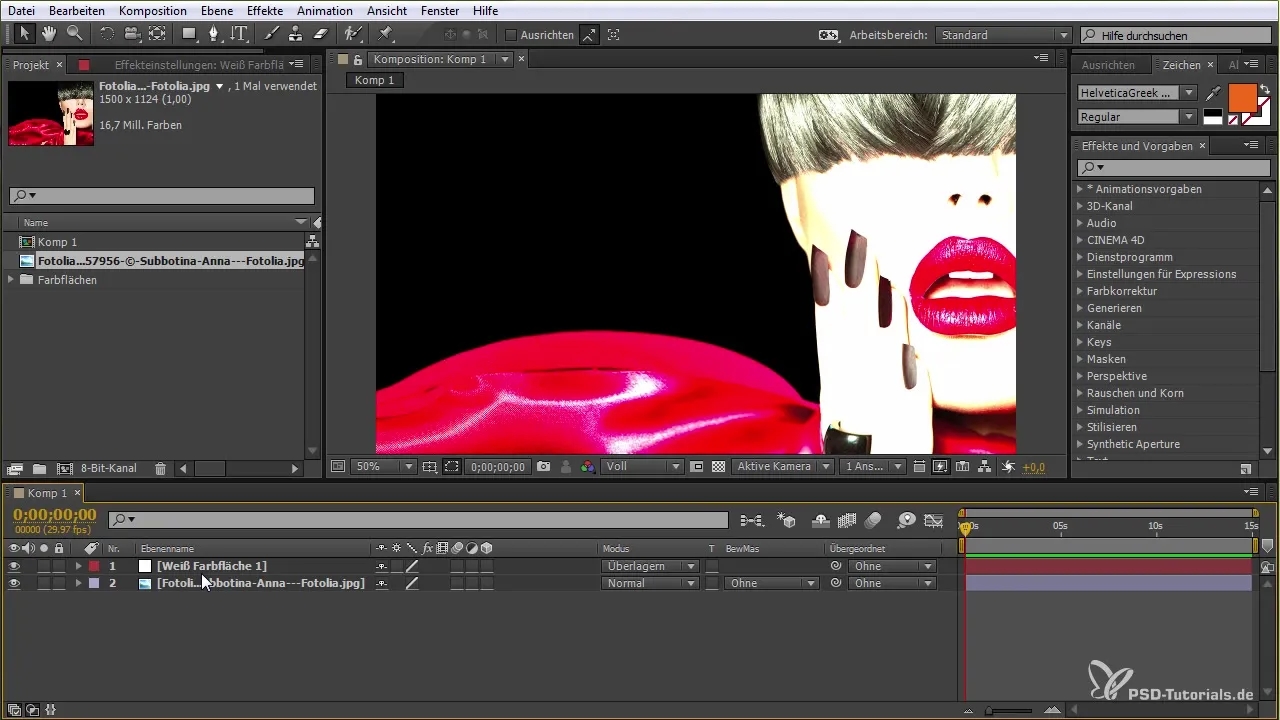Expand the Weiß Farbfläche 1 layer properties

point(78,566)
